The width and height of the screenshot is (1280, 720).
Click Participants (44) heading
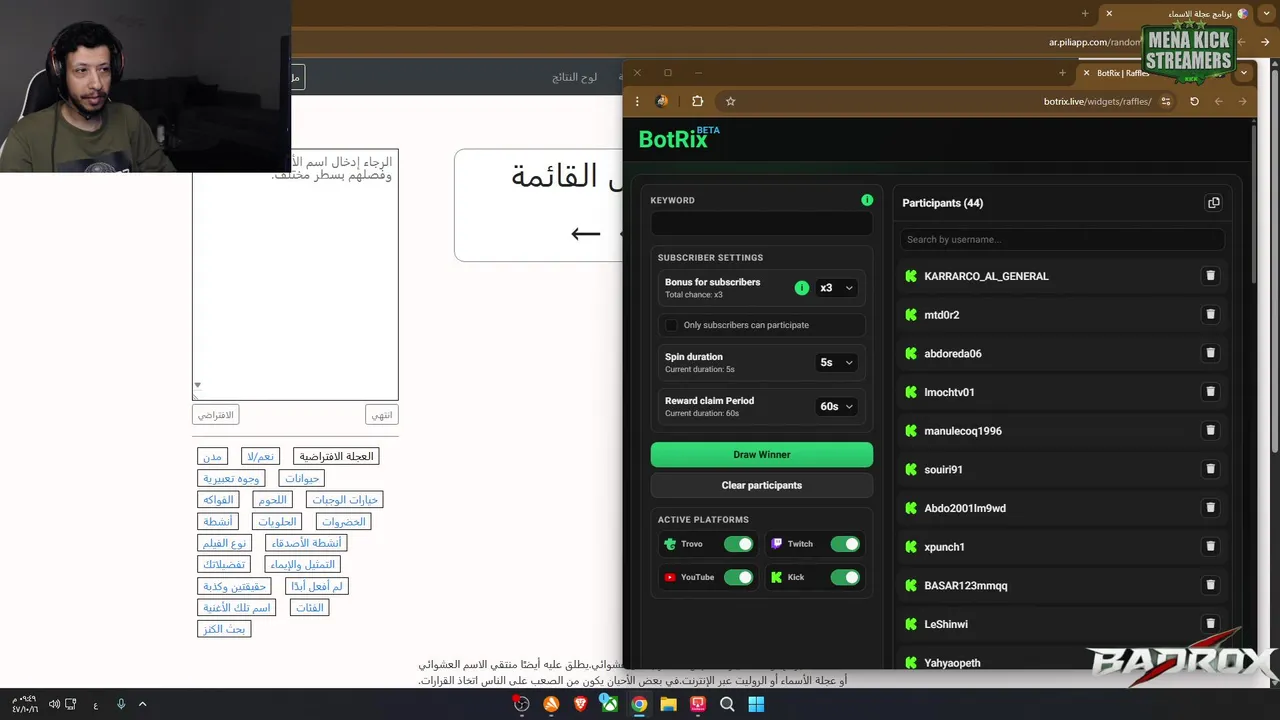[942, 203]
